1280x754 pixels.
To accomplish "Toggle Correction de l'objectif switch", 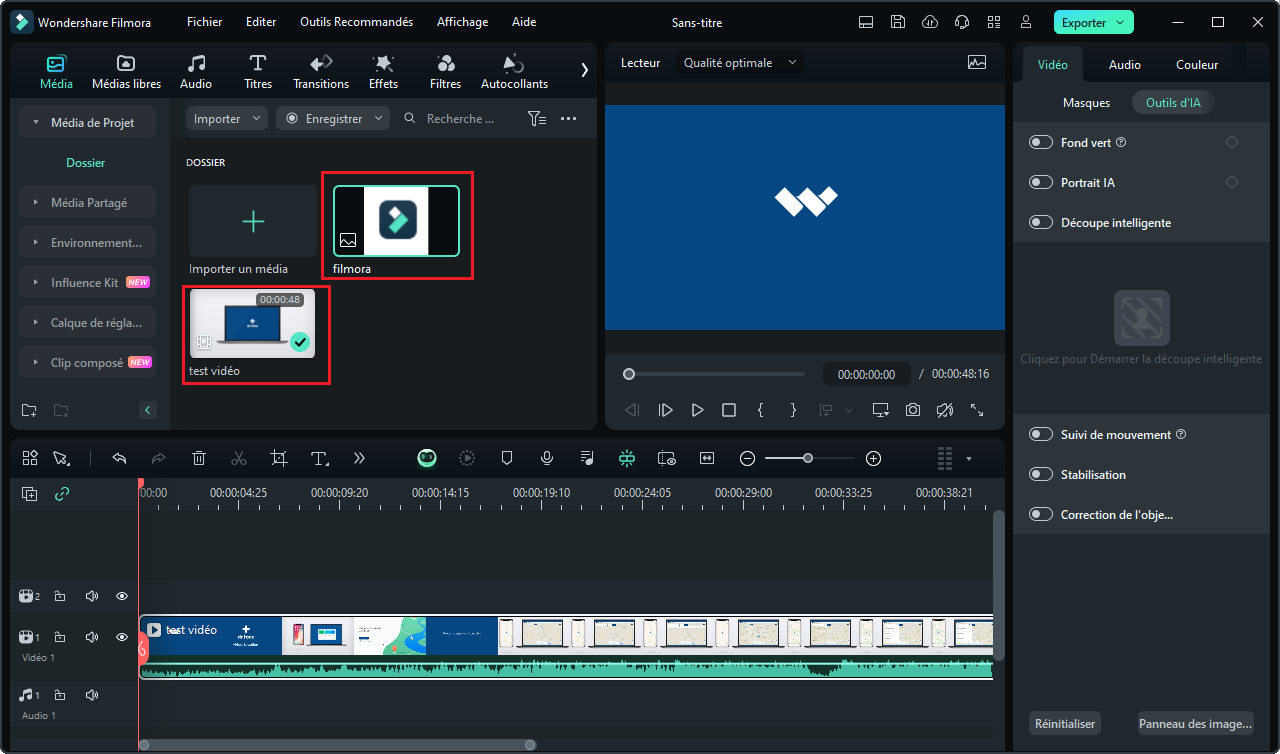I will click(x=1041, y=515).
